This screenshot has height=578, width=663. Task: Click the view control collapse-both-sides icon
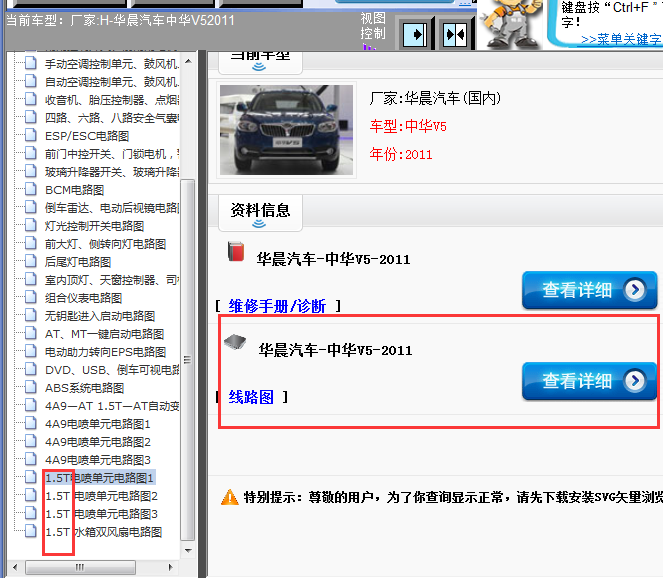click(x=455, y=34)
